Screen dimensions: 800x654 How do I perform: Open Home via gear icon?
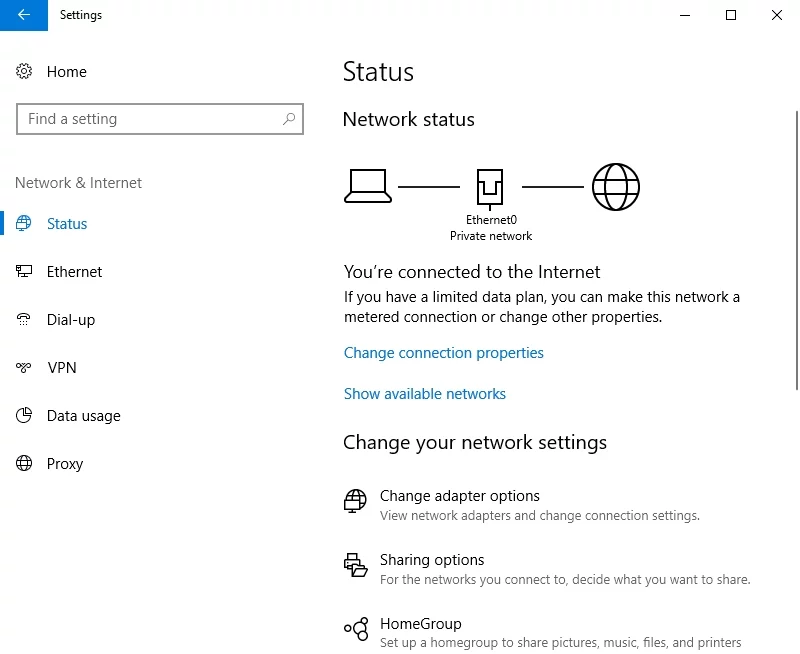coord(25,72)
